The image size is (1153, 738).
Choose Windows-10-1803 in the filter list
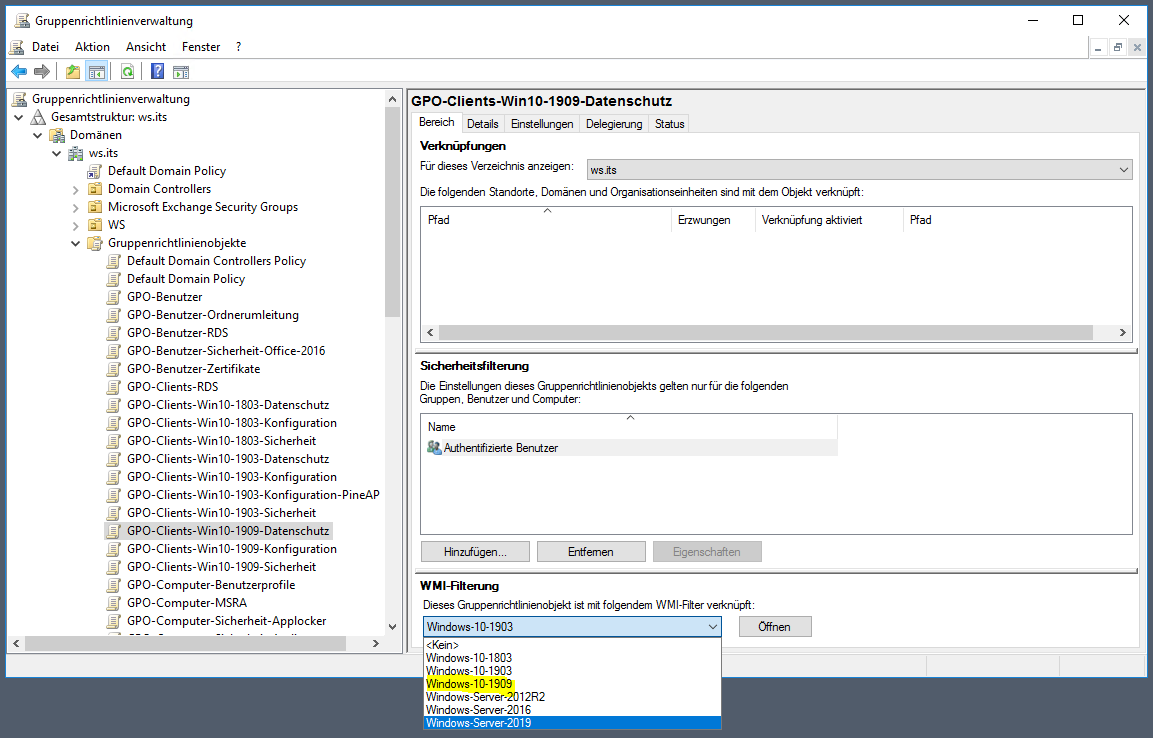tap(572, 658)
